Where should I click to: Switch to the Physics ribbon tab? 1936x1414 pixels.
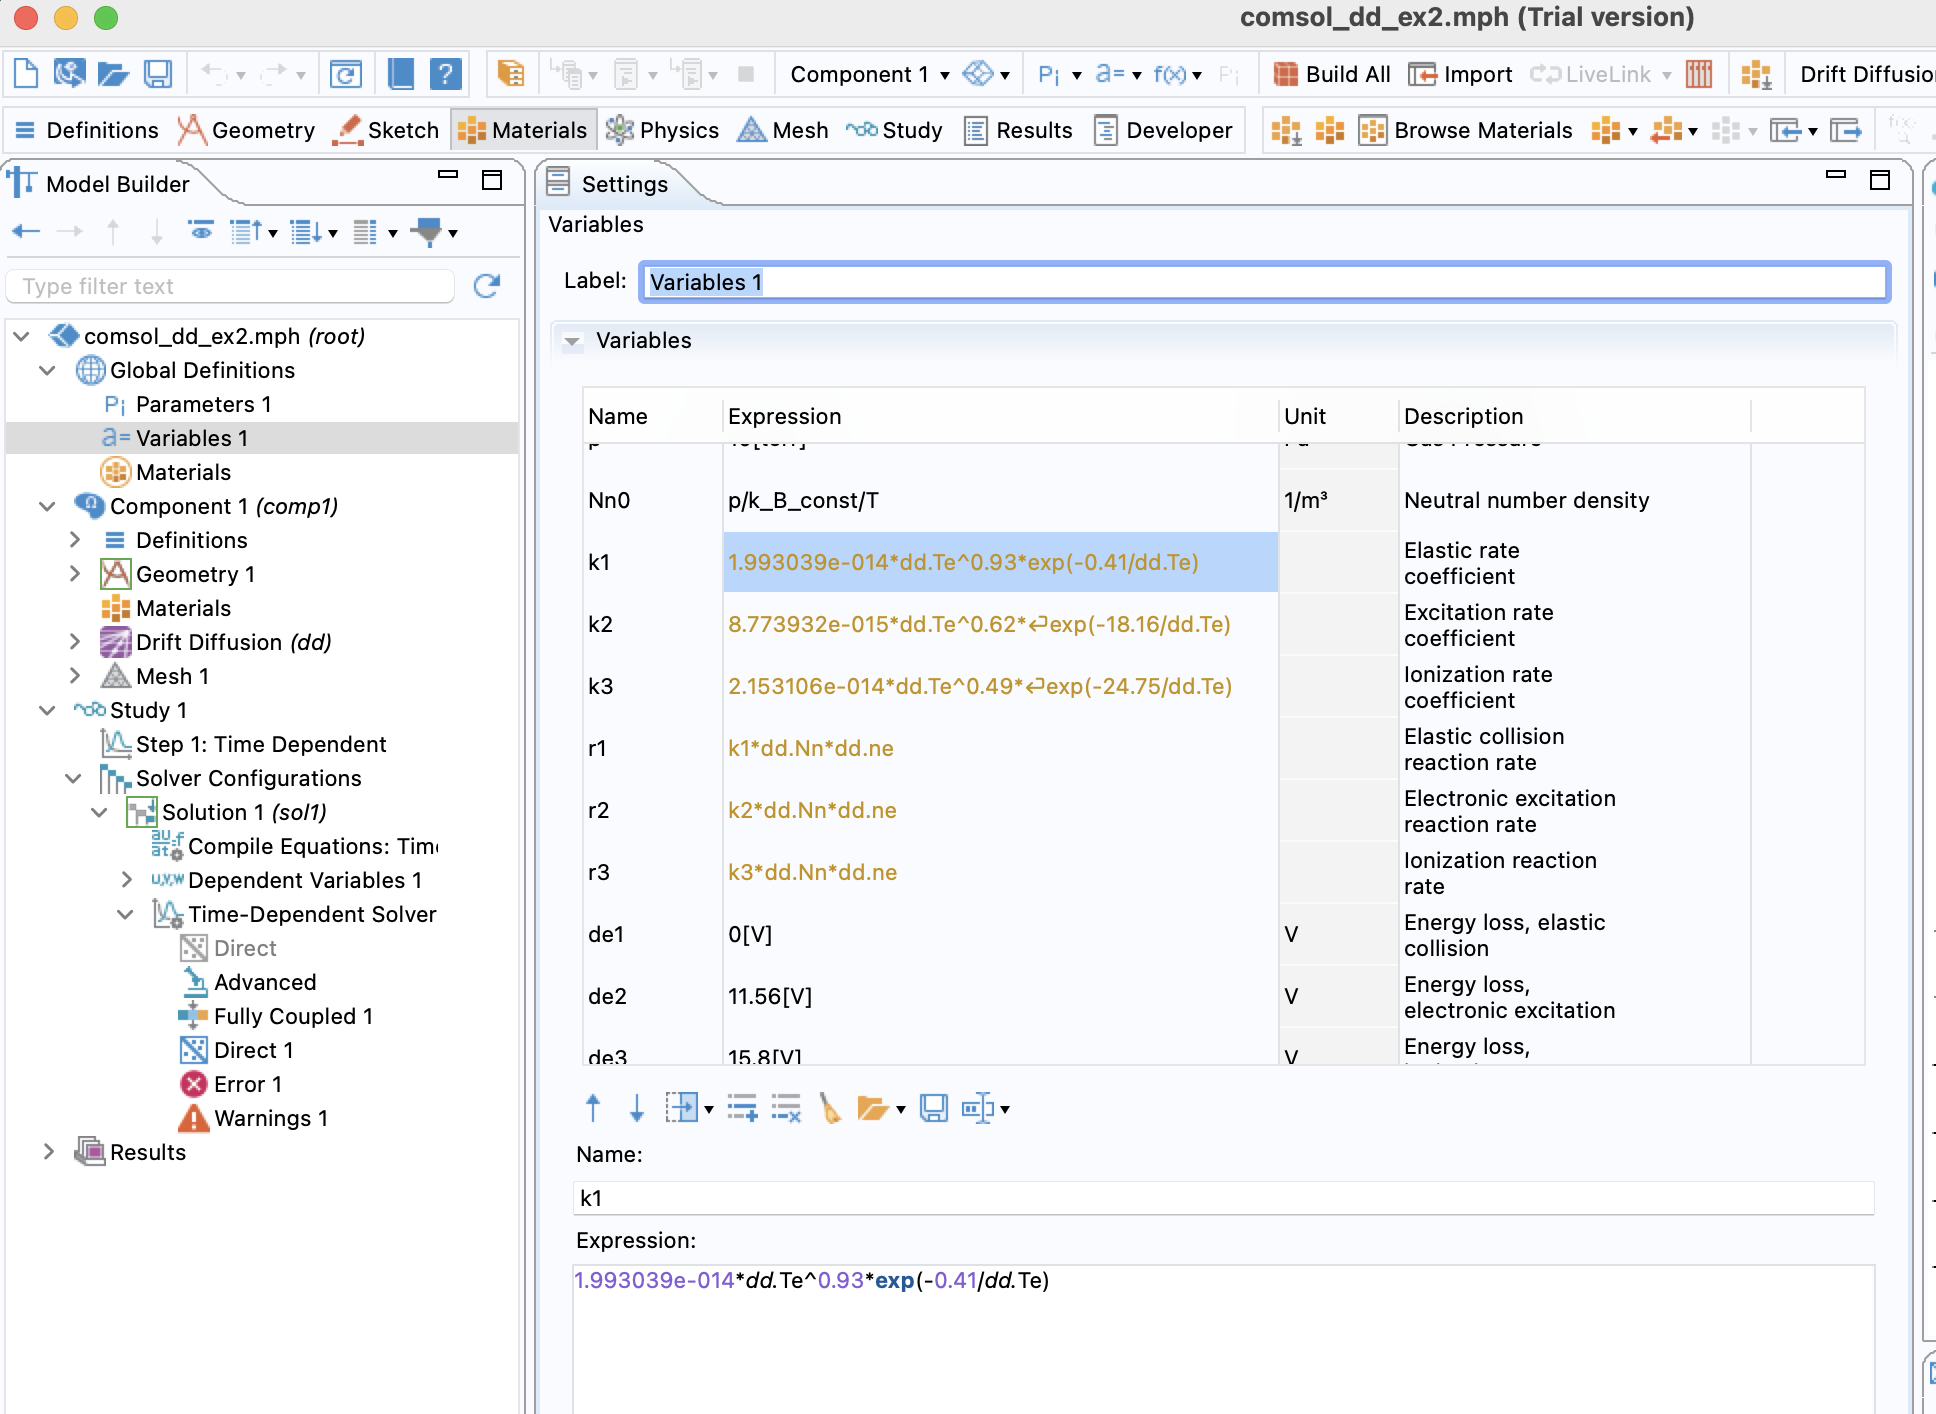(663, 130)
